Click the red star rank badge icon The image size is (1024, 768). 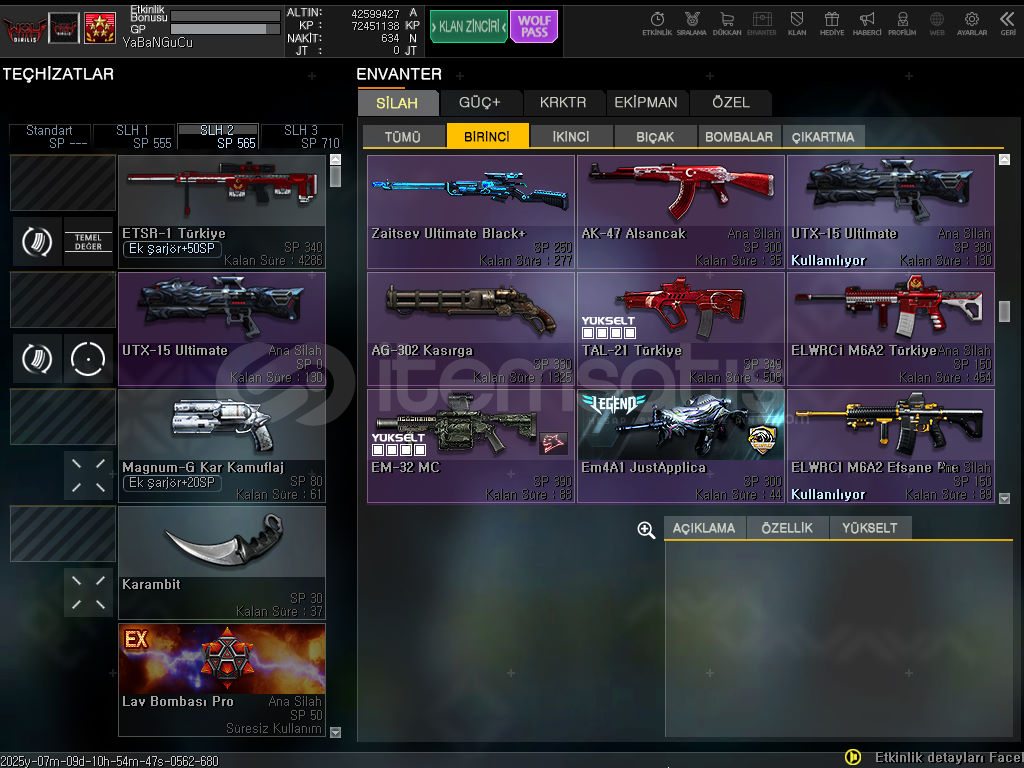point(100,27)
